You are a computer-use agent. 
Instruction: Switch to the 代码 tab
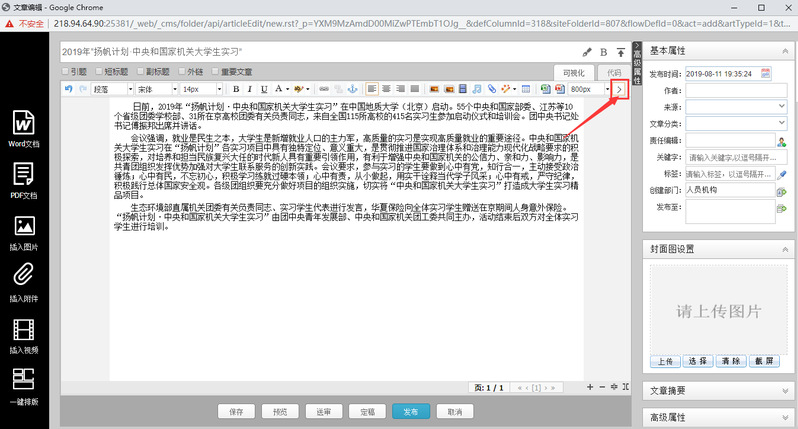pos(614,73)
